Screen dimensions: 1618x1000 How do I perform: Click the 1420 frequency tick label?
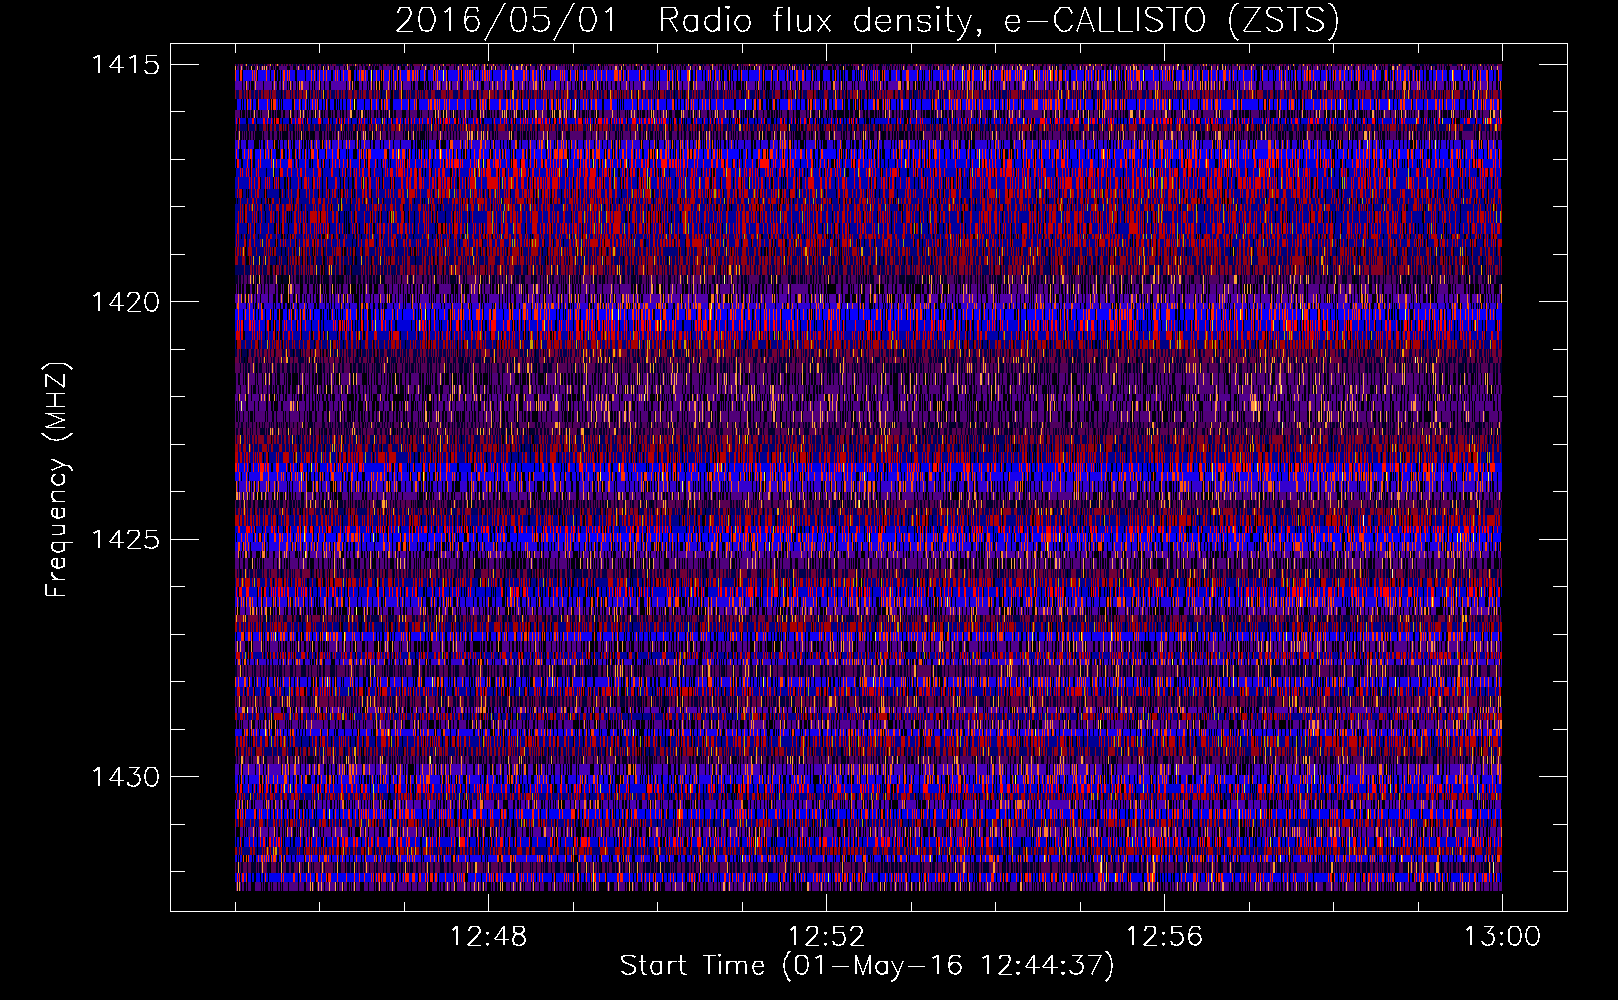[126, 302]
